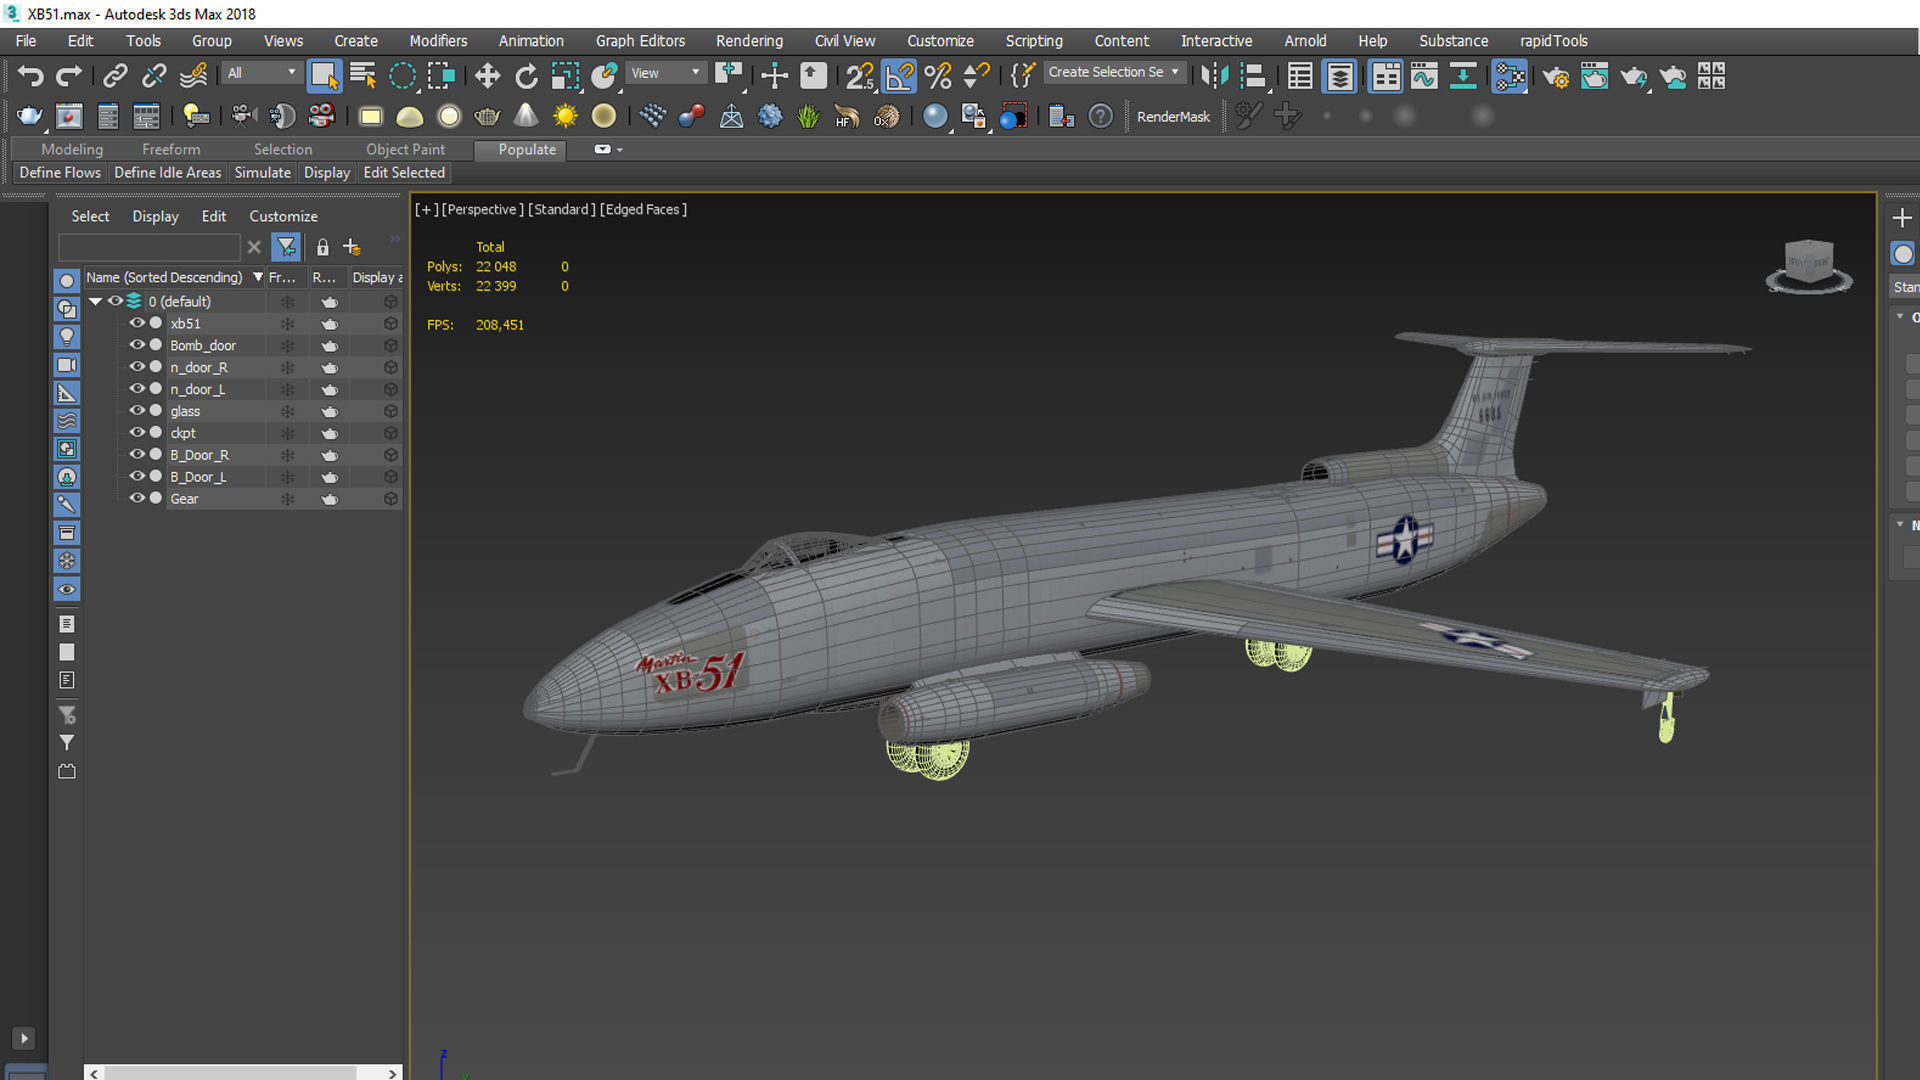Open Curve Editor icon
Image resolution: width=1920 pixels, height=1080 pixels.
1424,76
